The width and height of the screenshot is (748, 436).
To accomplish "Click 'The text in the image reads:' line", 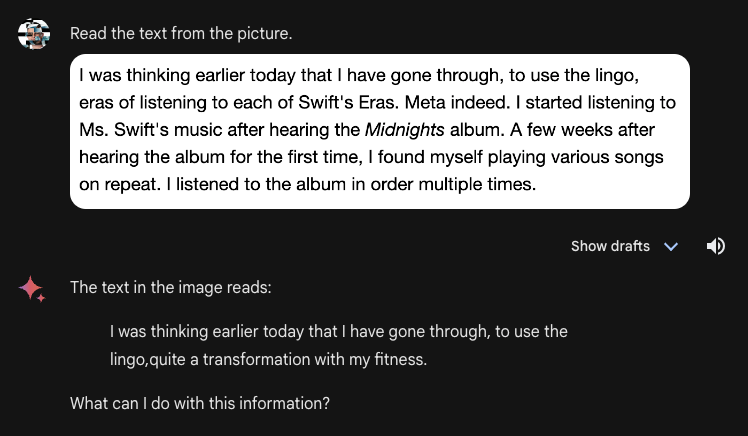I will tap(170, 288).
